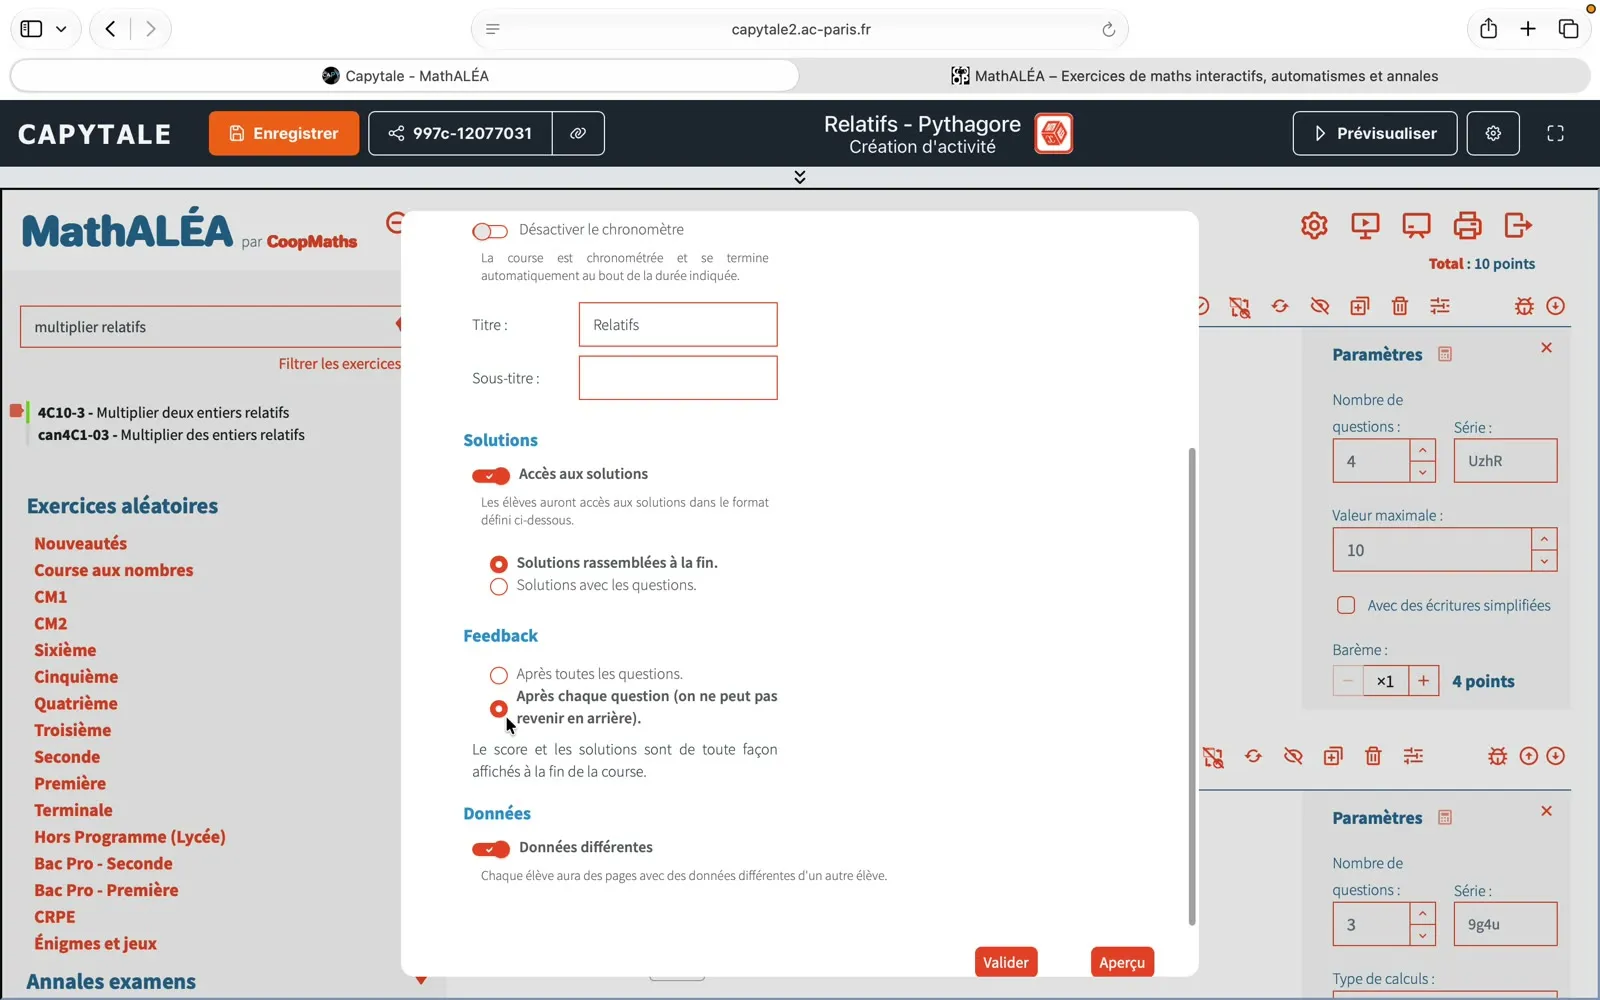Refresh the first exercise's data with reload icon
The image size is (1600, 1000).
click(1280, 306)
